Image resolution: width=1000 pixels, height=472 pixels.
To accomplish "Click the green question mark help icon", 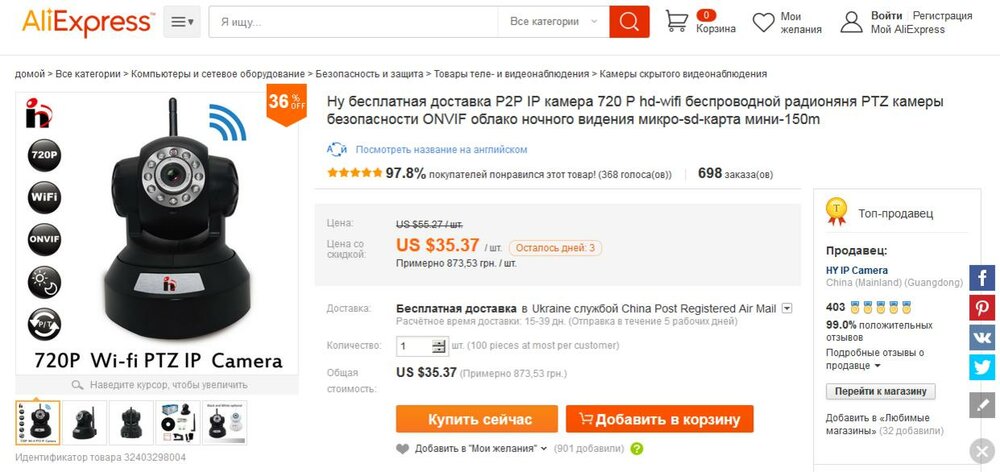I will (637, 449).
